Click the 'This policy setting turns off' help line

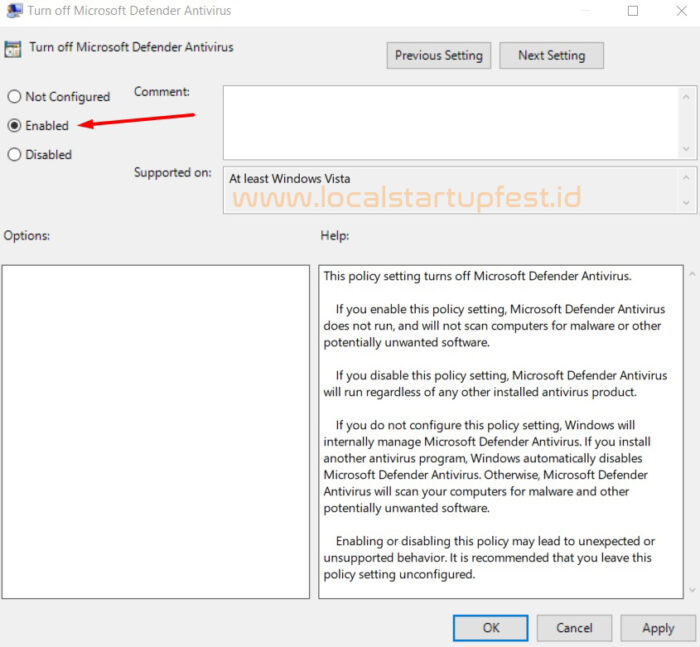point(477,276)
